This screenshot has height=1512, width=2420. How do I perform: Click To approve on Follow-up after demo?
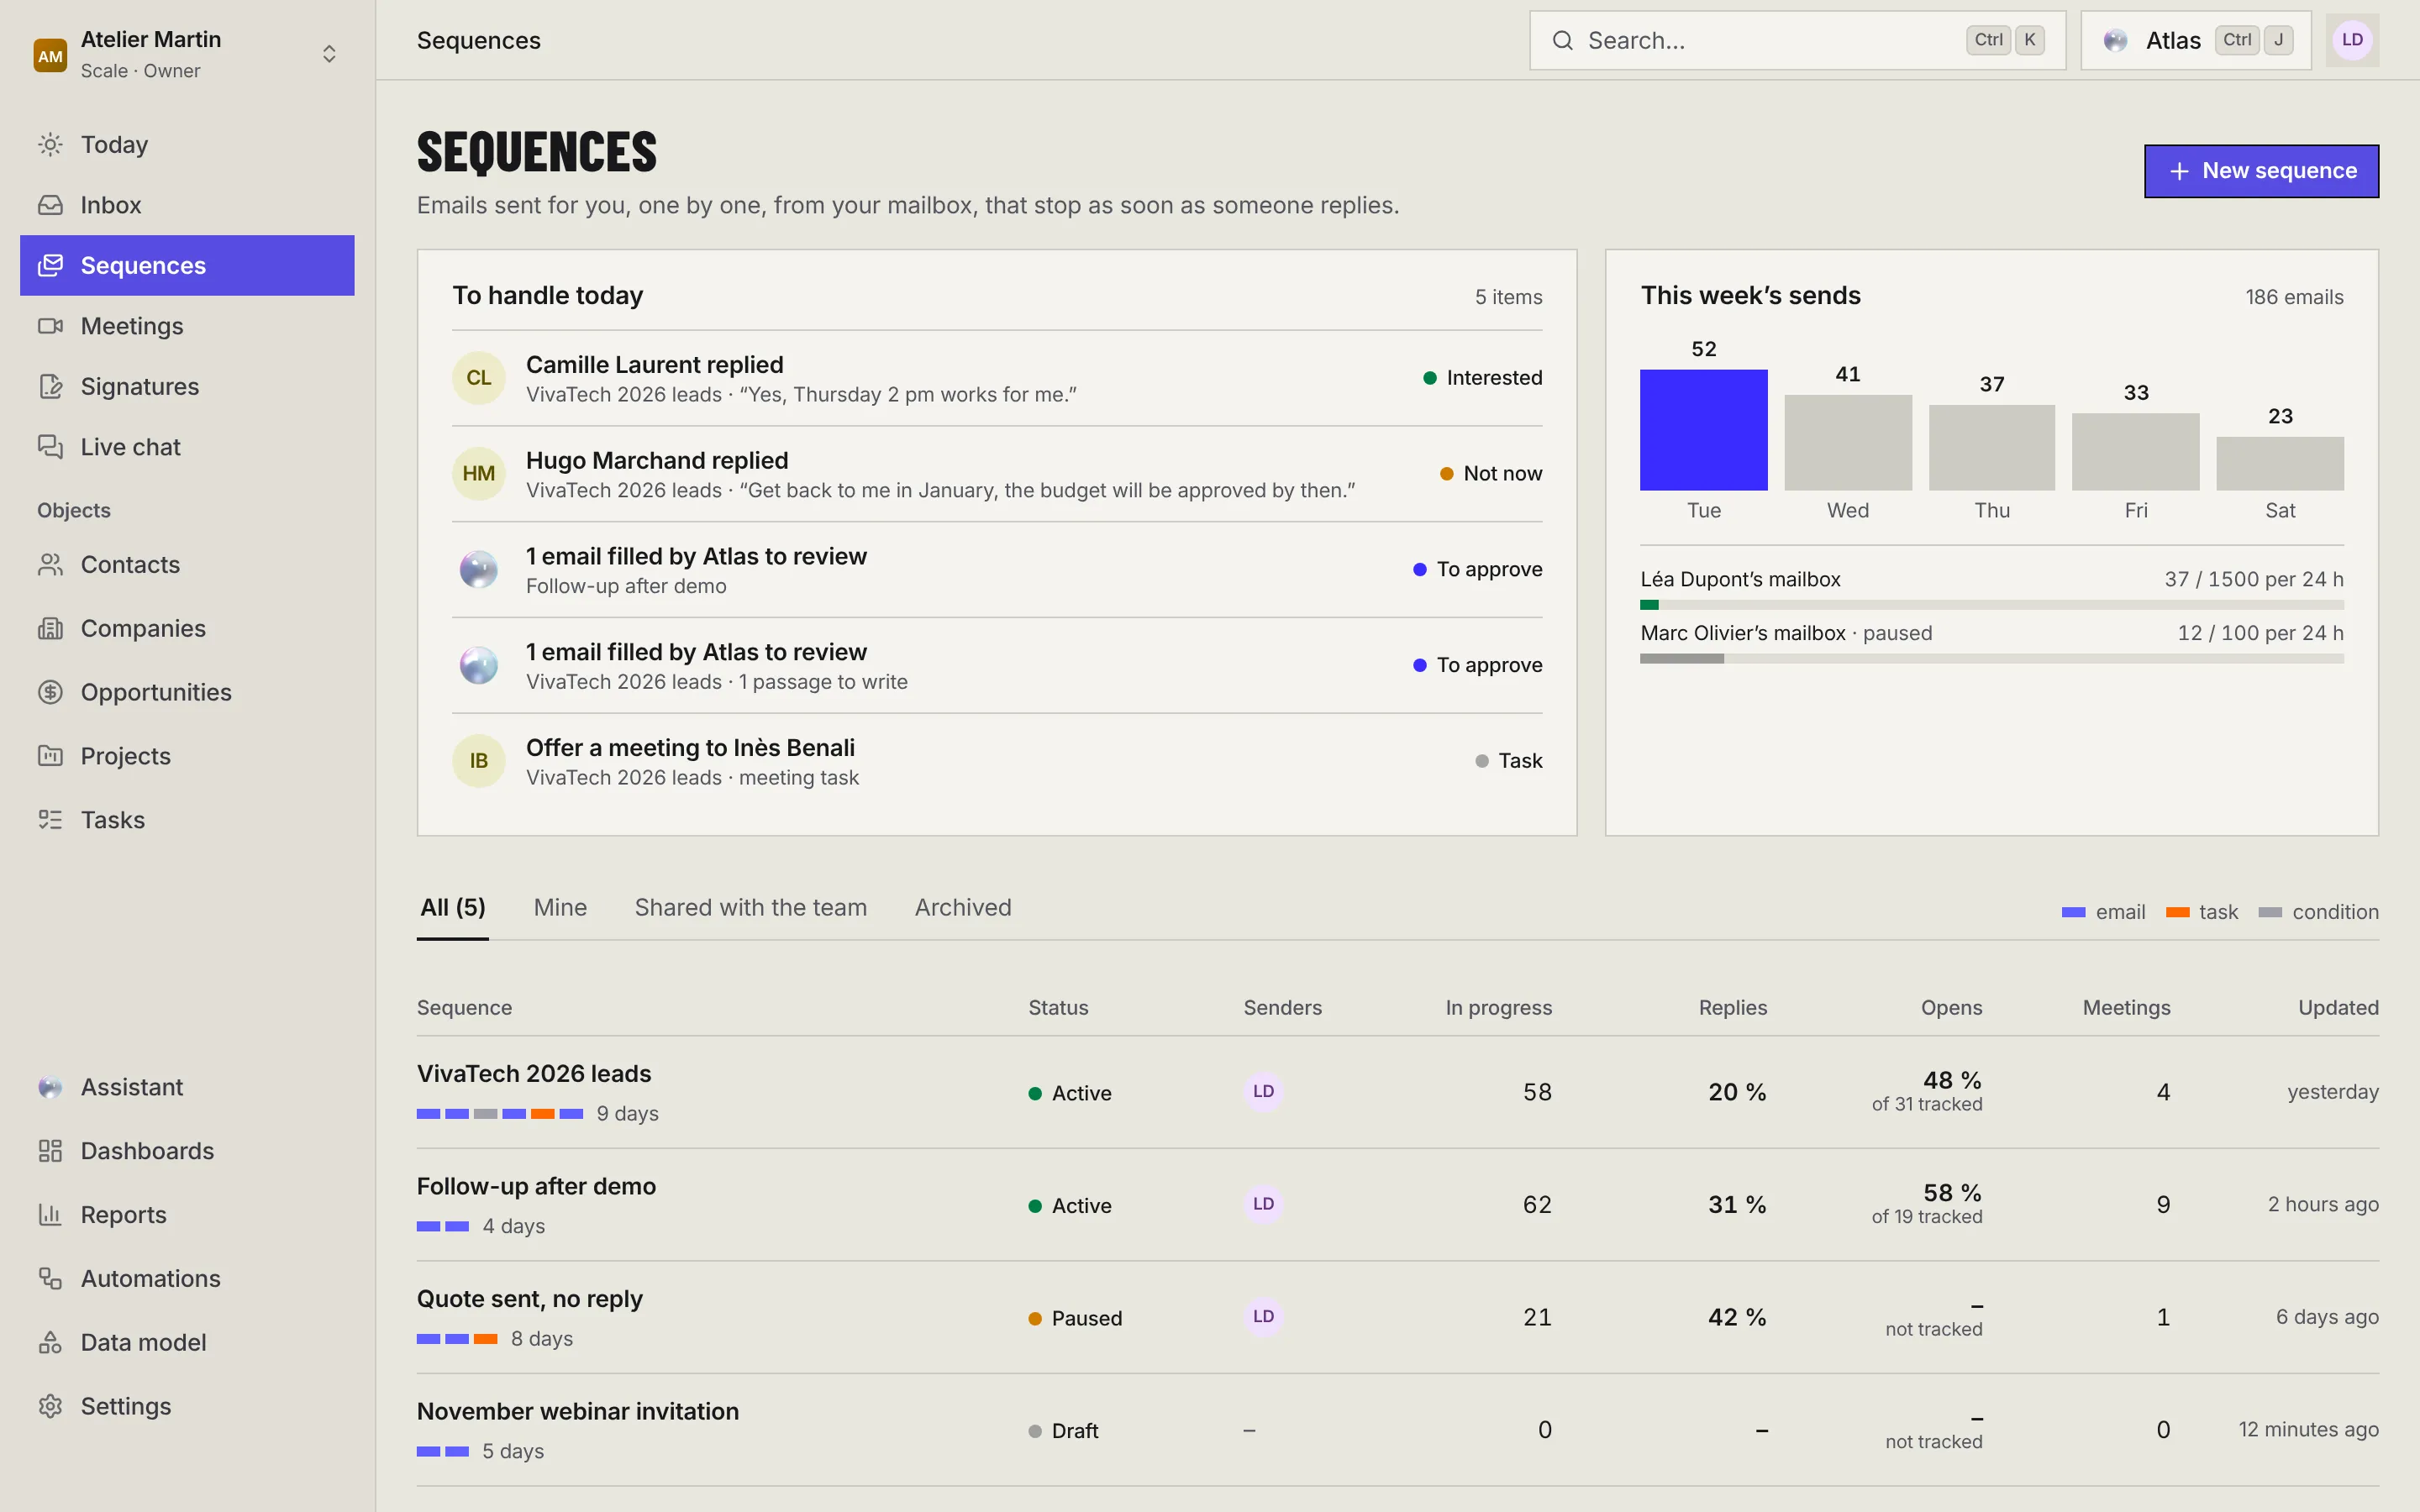(1478, 570)
